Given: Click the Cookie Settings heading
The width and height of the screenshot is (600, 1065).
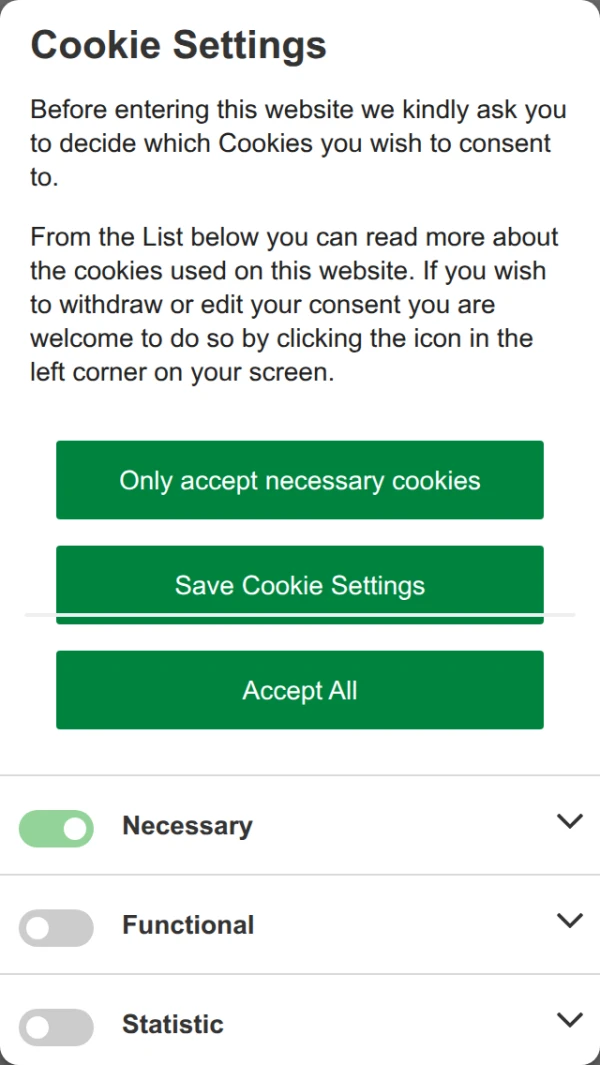Looking at the screenshot, I should (179, 45).
